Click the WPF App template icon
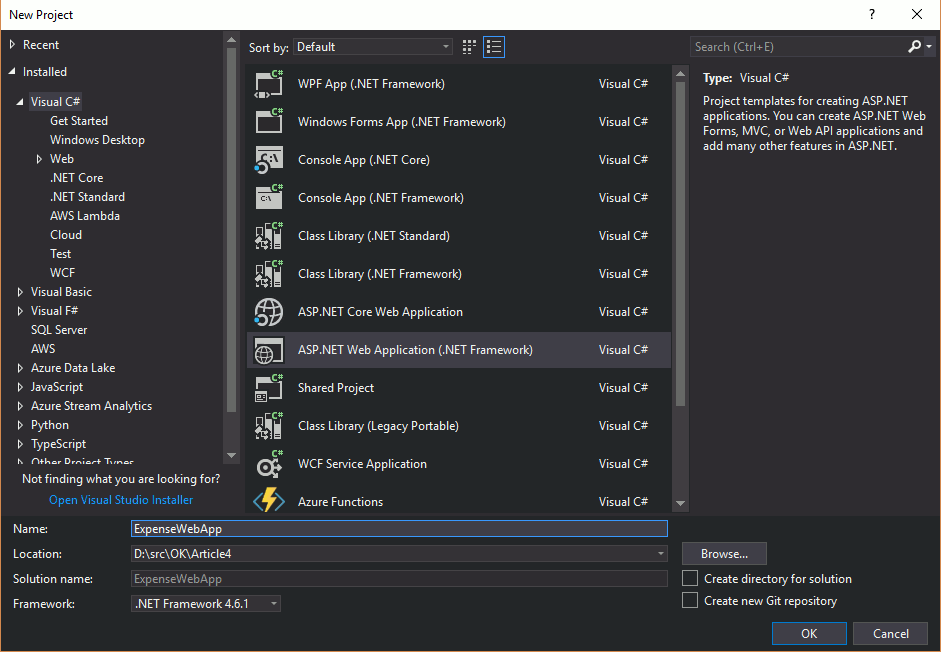Screen dimensions: 941x652 (x=270, y=84)
